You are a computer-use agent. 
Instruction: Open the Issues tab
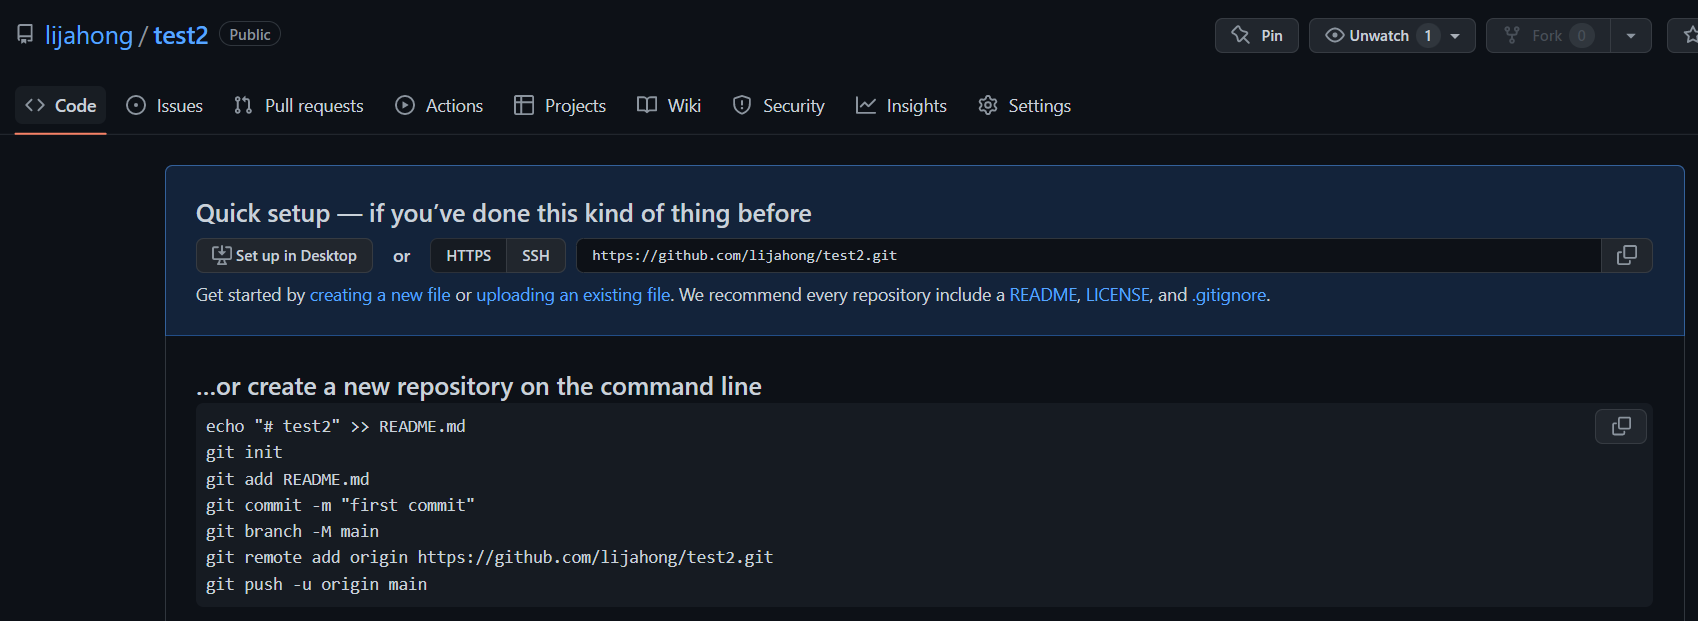(165, 105)
